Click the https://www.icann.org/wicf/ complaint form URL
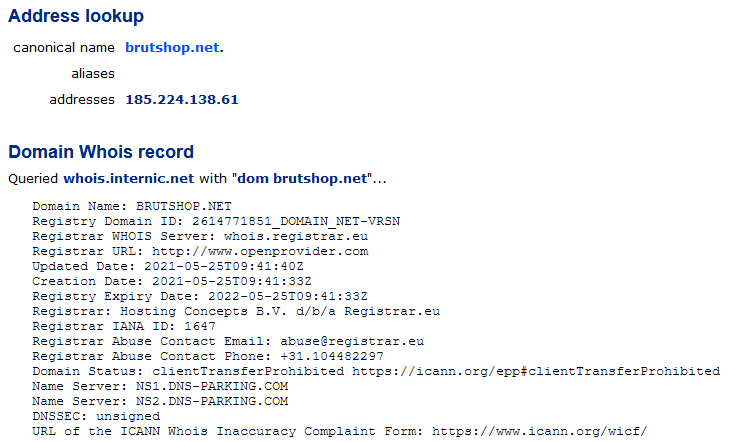 539,431
